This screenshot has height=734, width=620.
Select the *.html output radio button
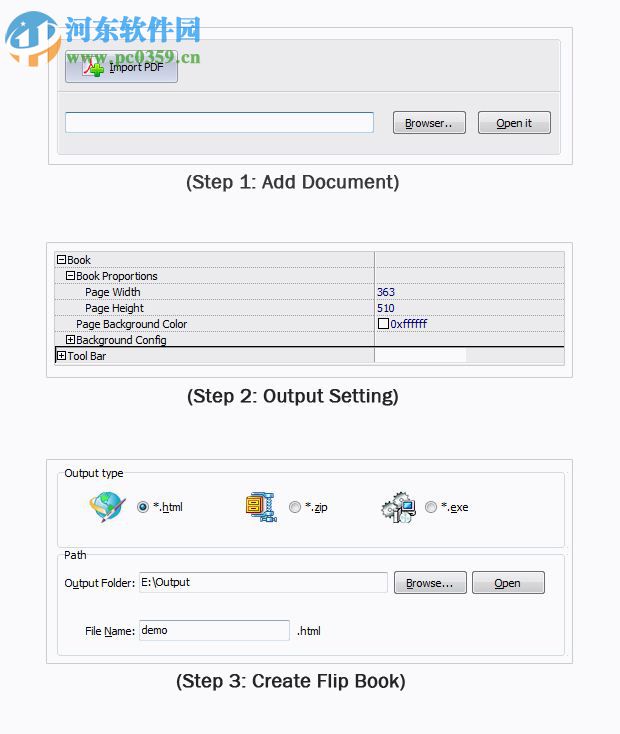tap(143, 507)
